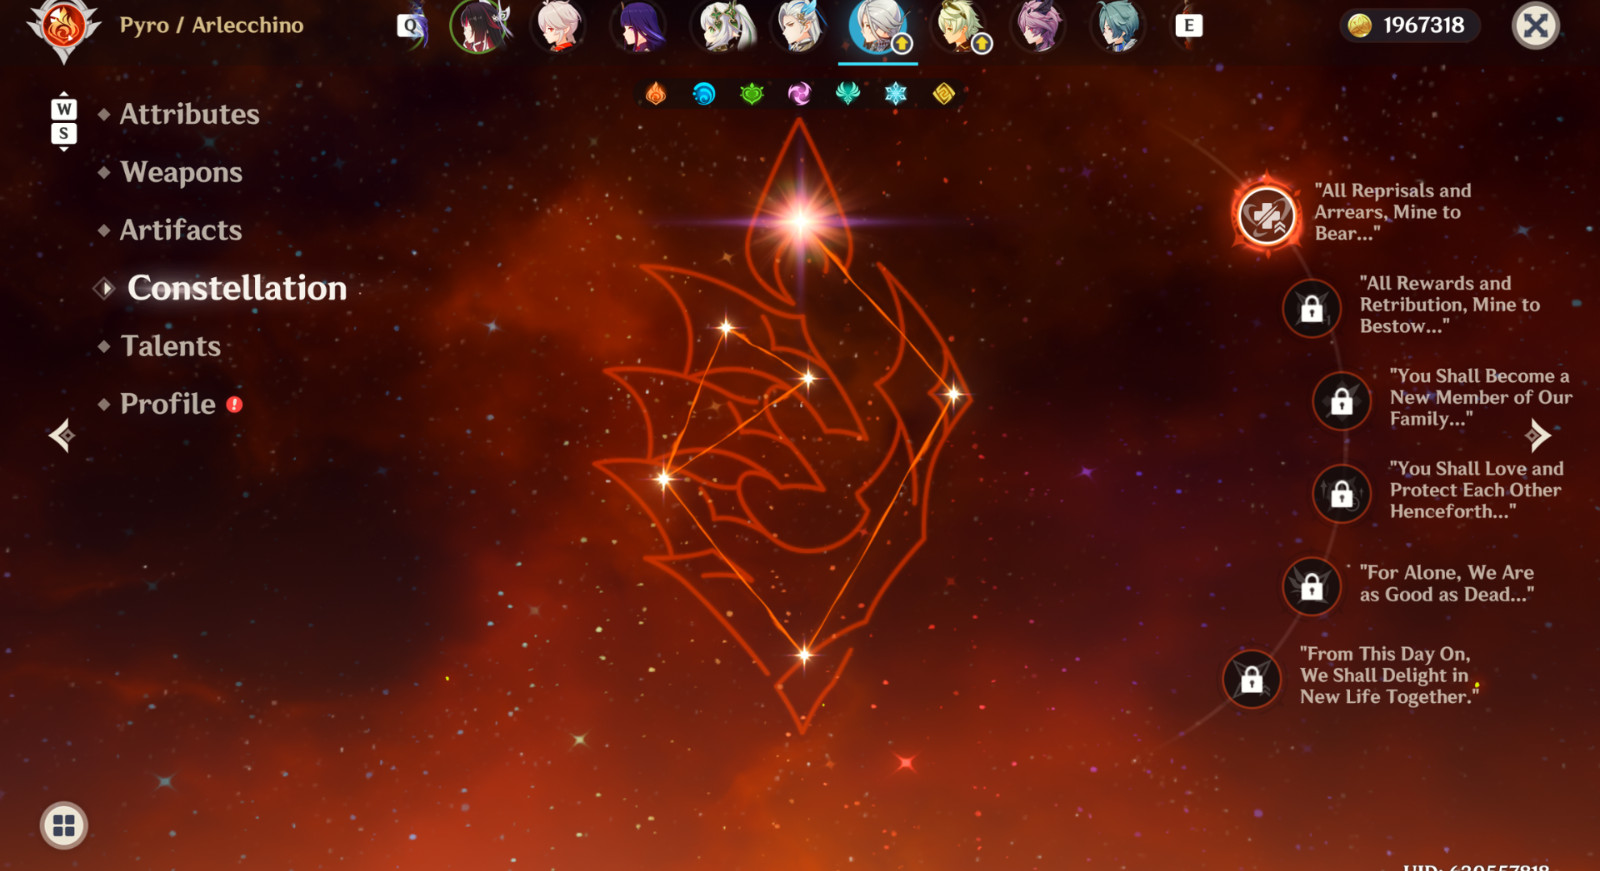Go to the next character with the right arrow
This screenshot has height=871, width=1600.
pyautogui.click(x=1538, y=435)
